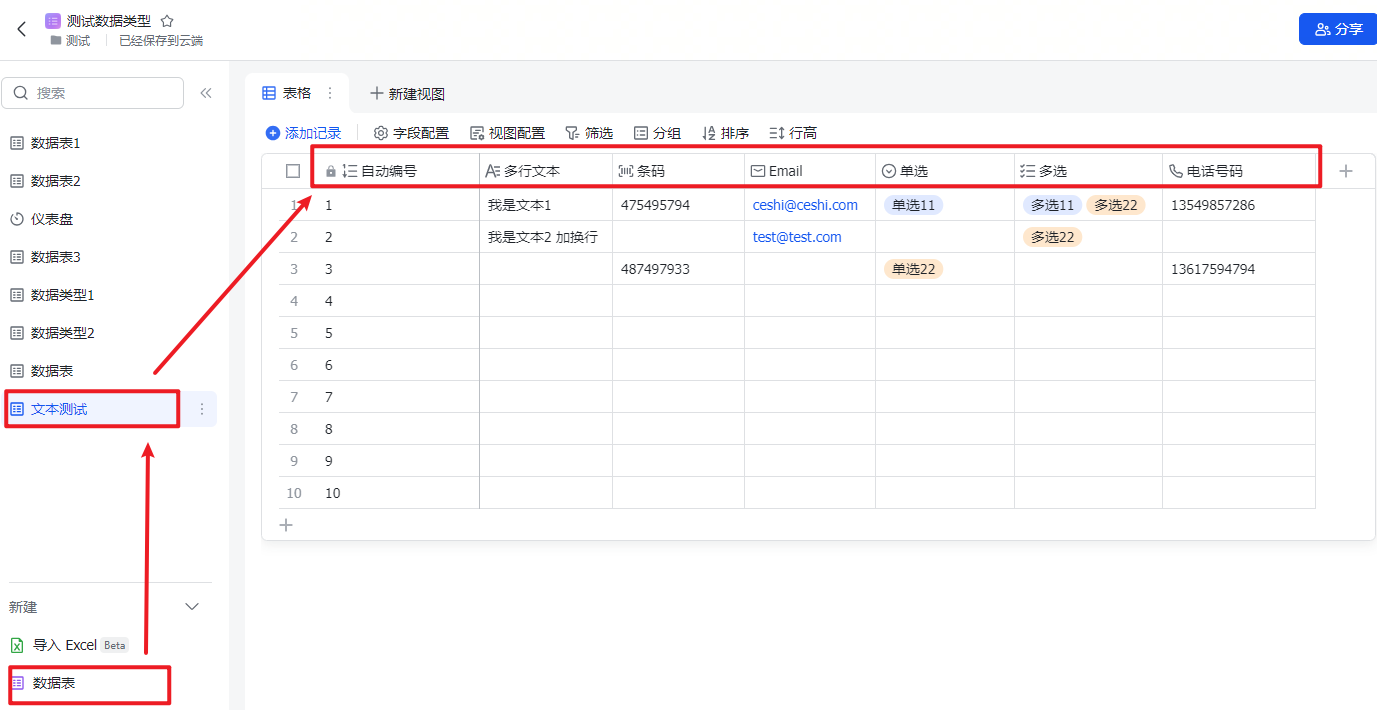This screenshot has width=1377, height=710.
Task: Toggle the select-all rows checkbox
Action: pos(293,171)
